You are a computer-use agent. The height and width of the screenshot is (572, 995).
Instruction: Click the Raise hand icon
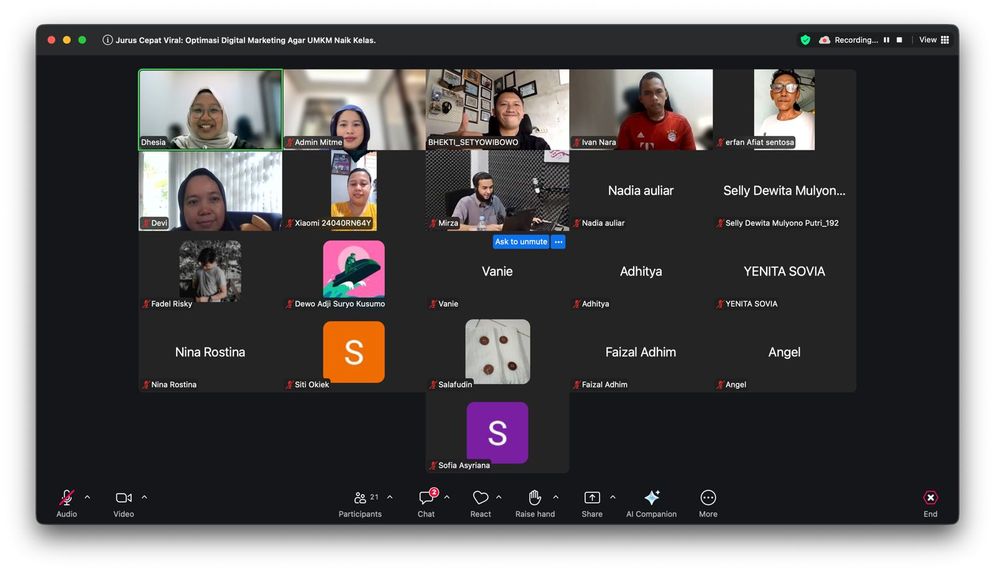[x=535, y=498]
